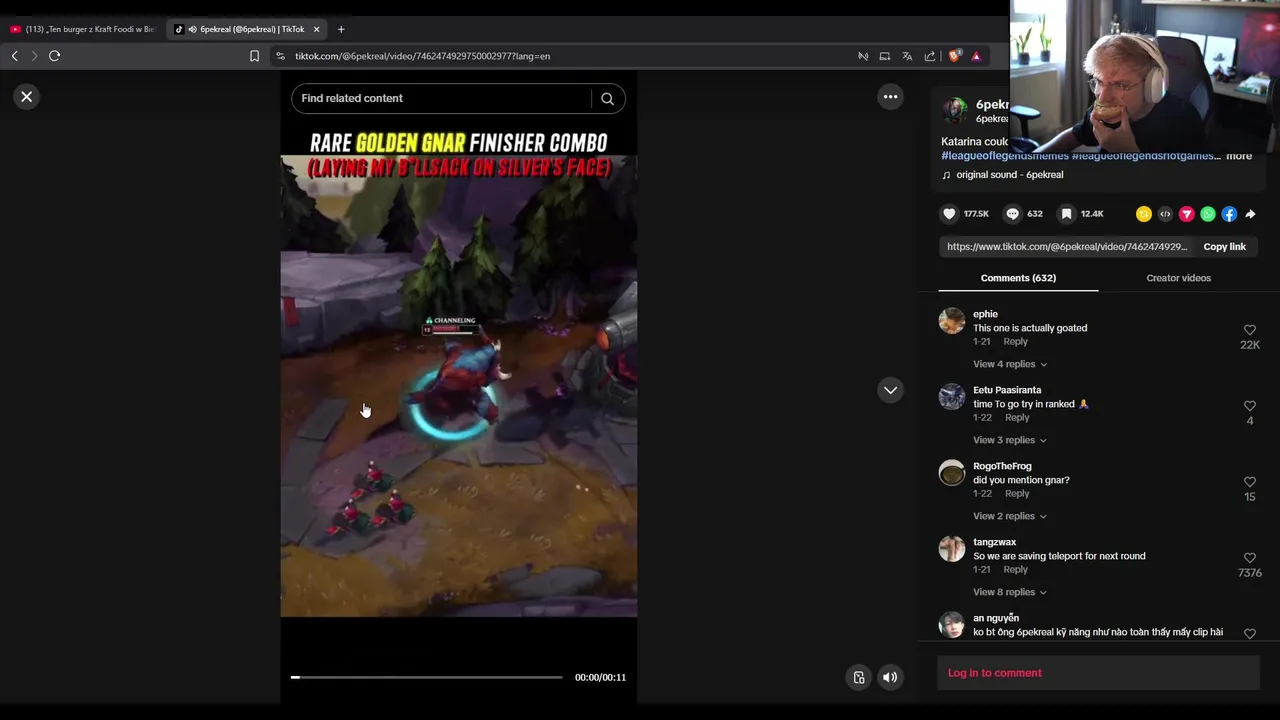Expand View 4 replies under ephie

pos(1010,364)
